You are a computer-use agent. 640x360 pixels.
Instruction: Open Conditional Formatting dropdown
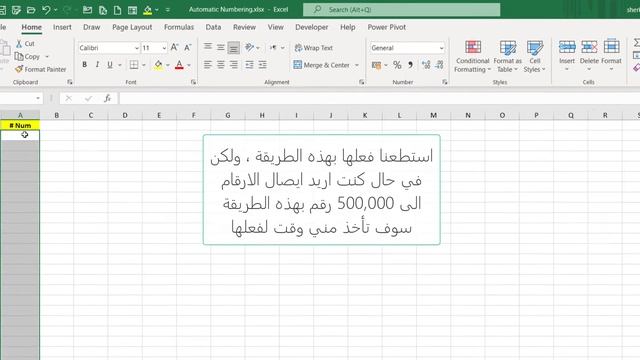[x=472, y=56]
